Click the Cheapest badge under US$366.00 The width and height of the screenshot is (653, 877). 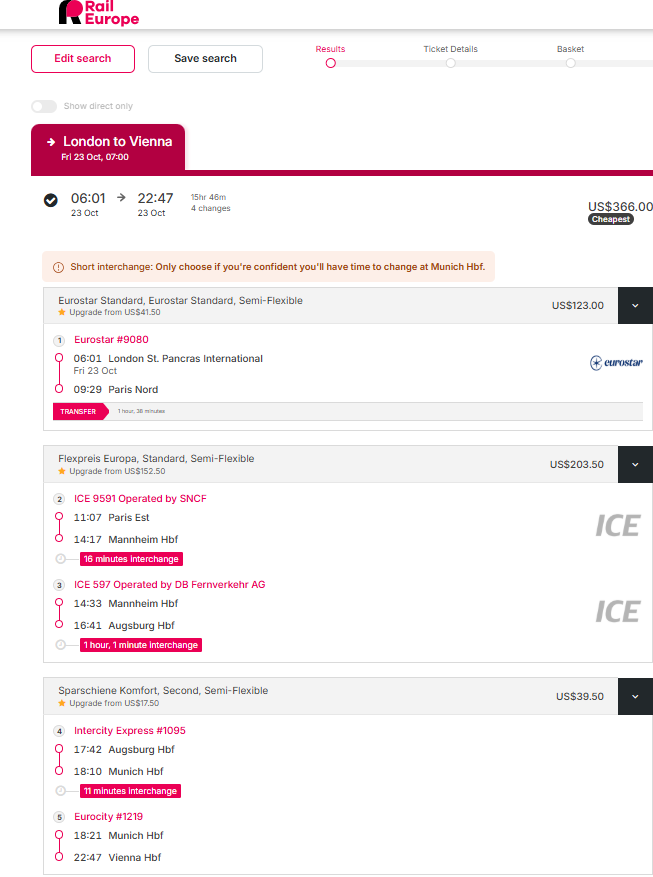[611, 219]
